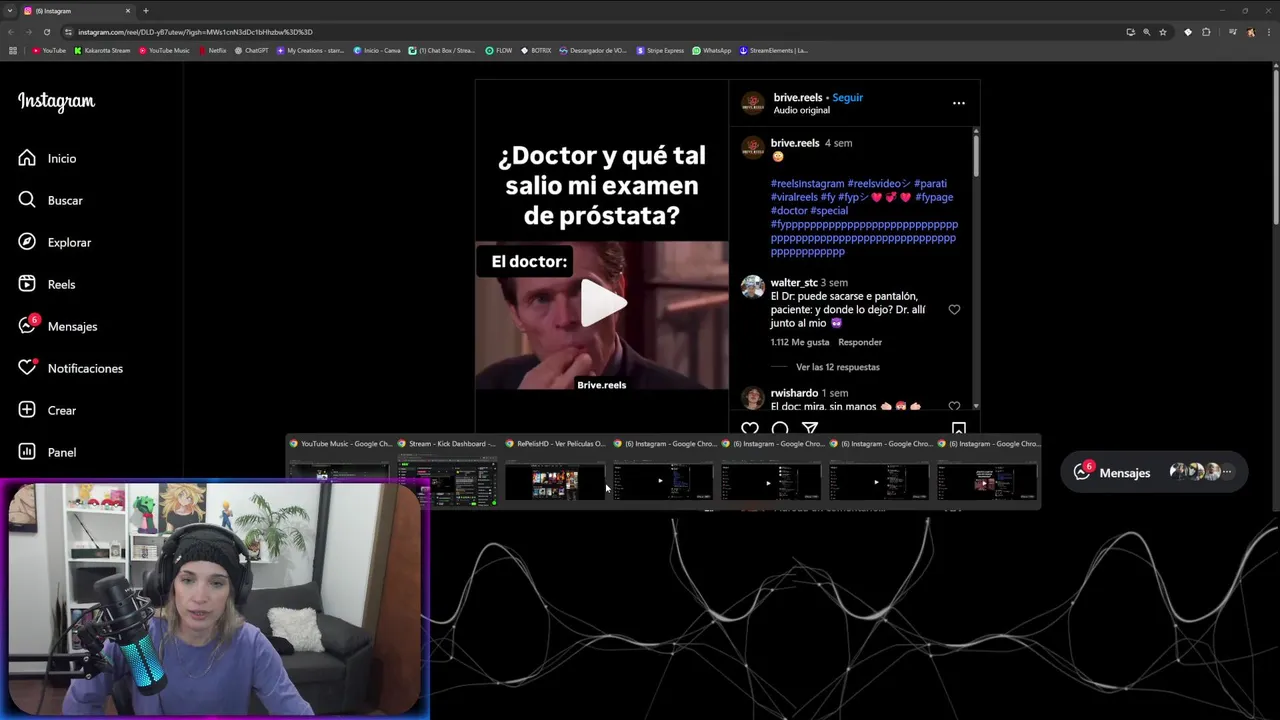This screenshot has height=720, width=1280.
Task: Click the comment bubble icon
Action: pos(780,429)
